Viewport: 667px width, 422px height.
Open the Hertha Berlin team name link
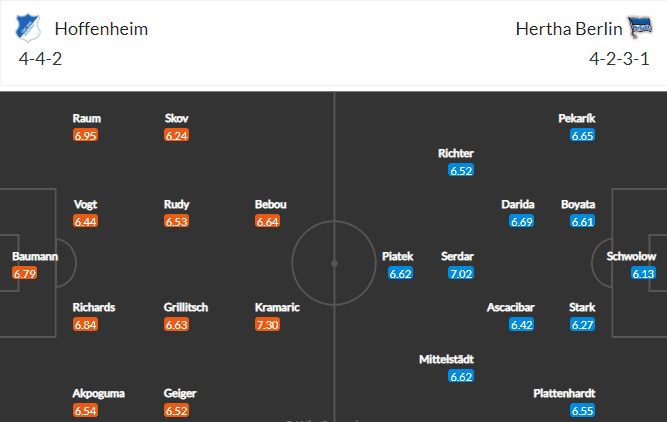(569, 29)
